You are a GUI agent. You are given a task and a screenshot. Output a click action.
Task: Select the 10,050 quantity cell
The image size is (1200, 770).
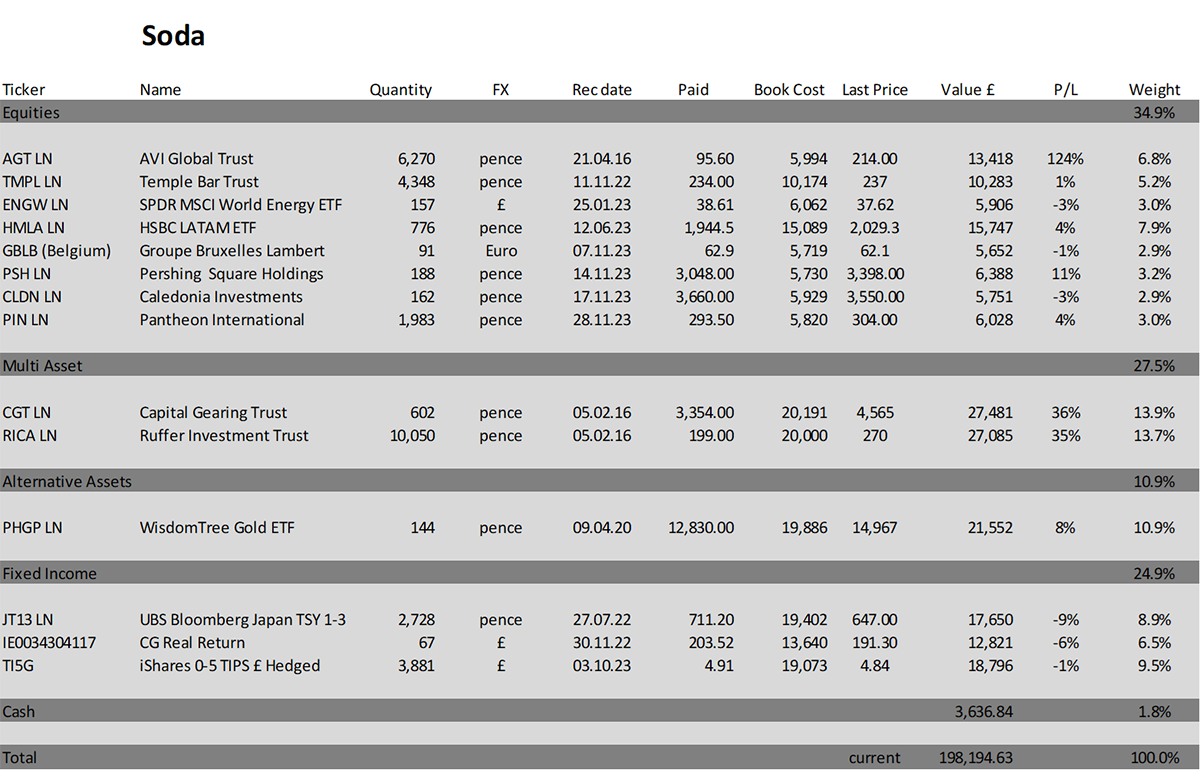412,435
